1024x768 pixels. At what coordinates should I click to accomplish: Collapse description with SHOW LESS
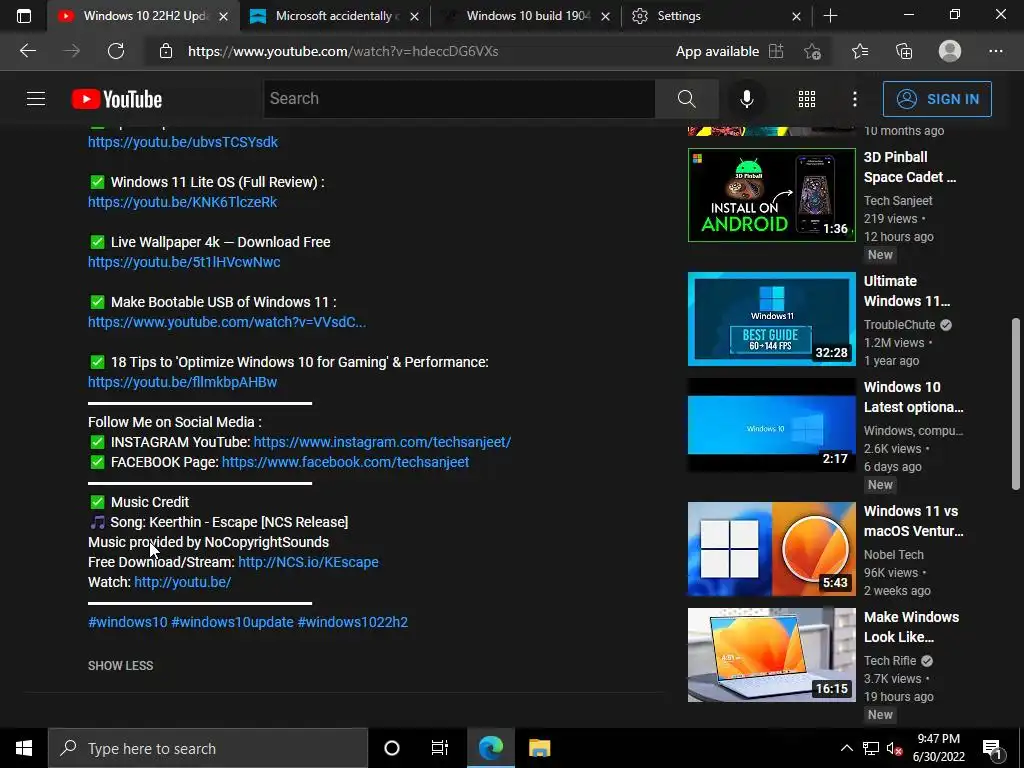point(121,665)
